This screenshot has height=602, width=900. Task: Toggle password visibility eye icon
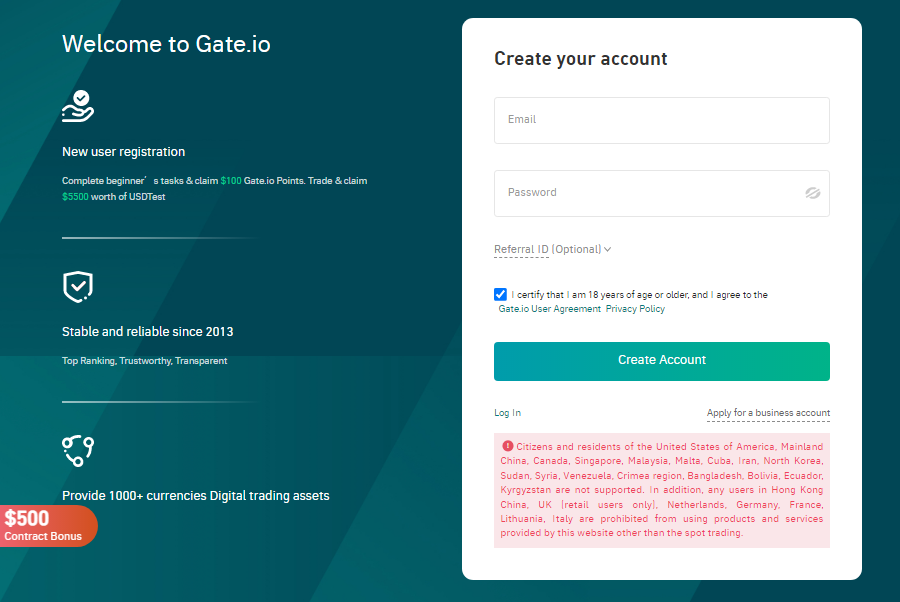[812, 193]
